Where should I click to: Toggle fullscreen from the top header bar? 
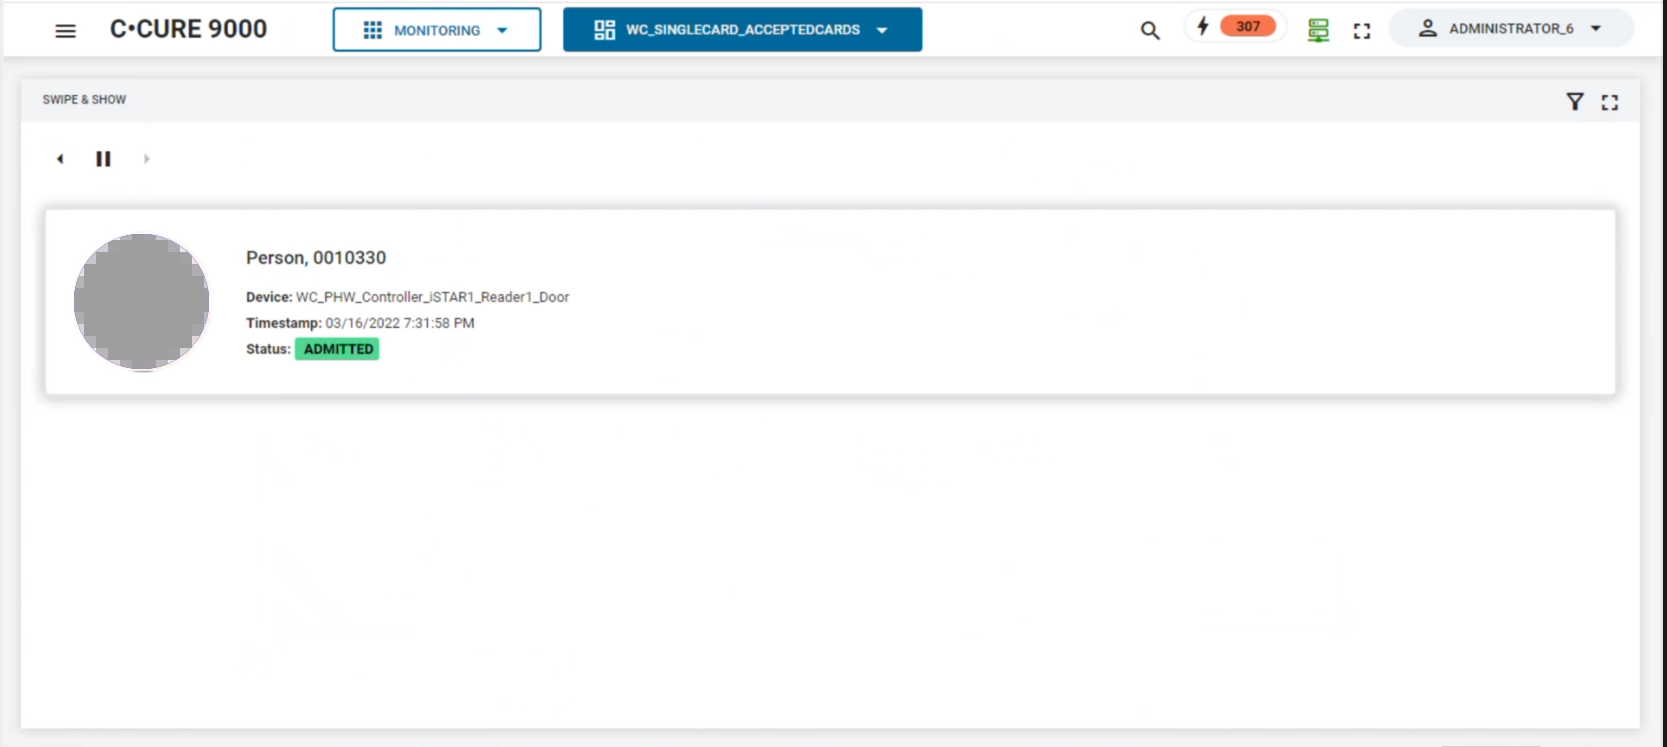[x=1362, y=31]
